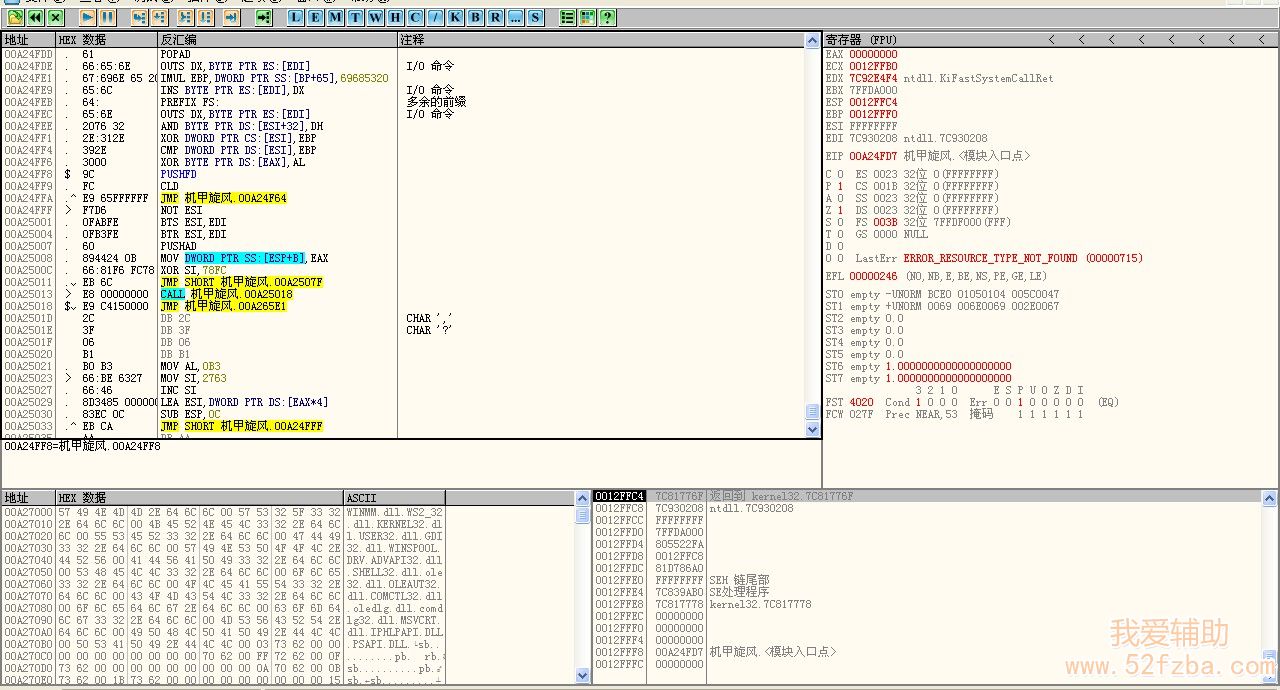1280x690 pixels.
Task: Click FST status word value 4020
Action: pos(860,402)
